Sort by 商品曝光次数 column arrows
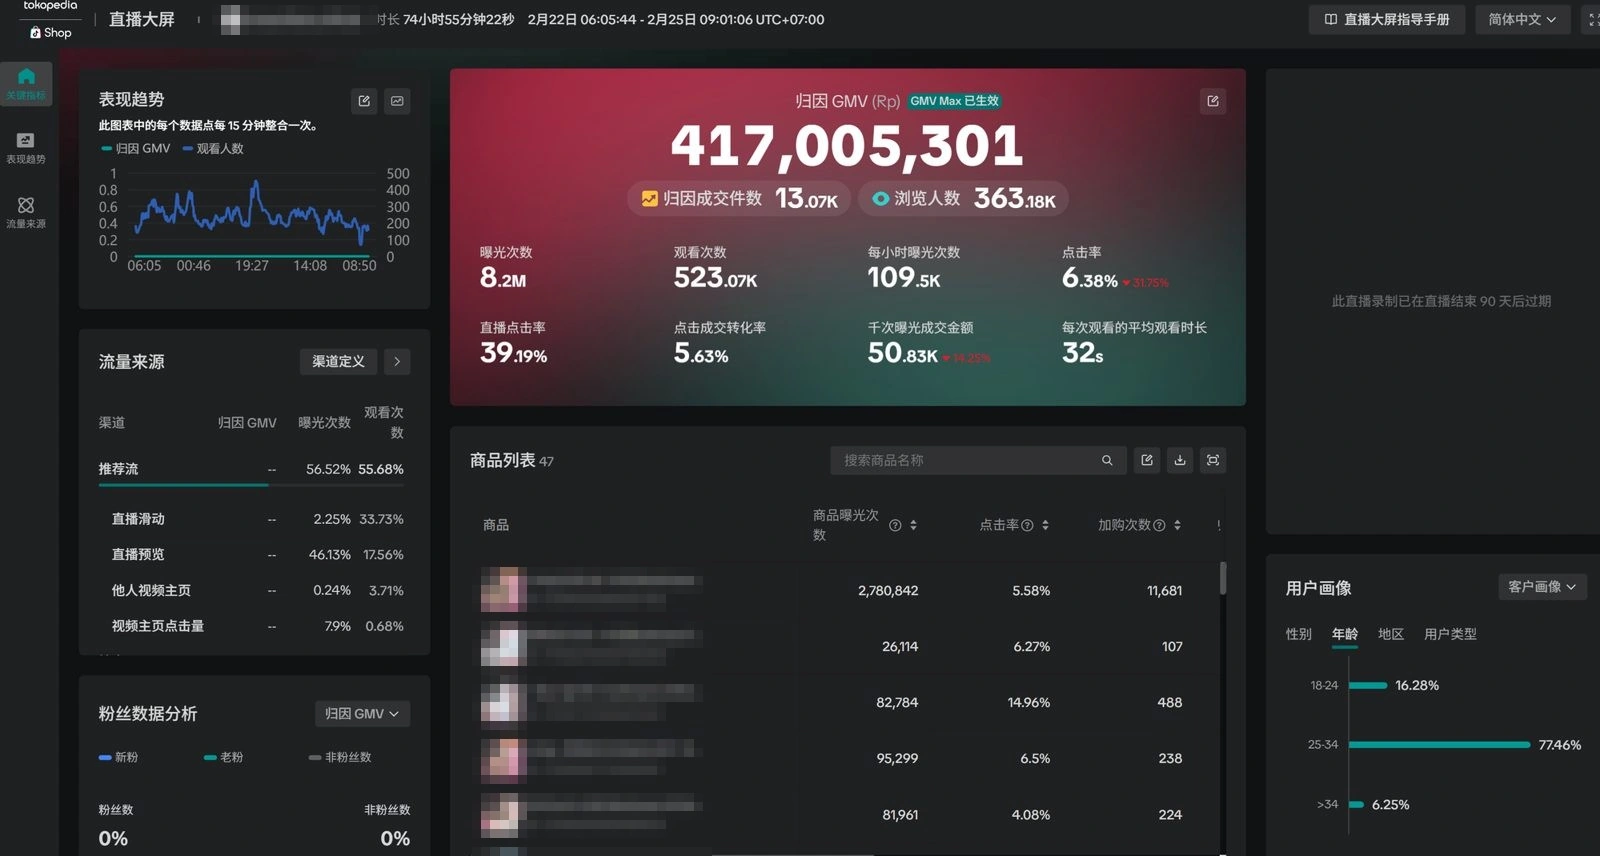The image size is (1600, 856). click(913, 525)
